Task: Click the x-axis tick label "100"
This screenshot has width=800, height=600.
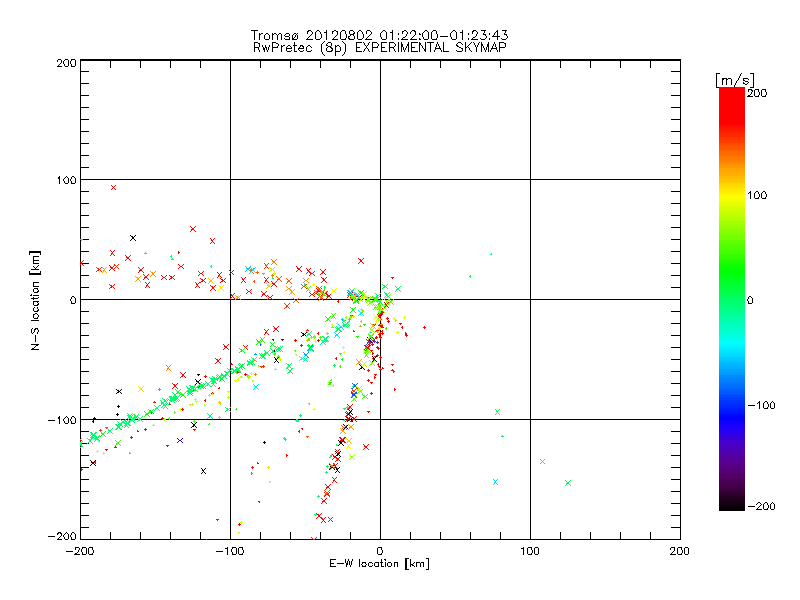Action: pyautogui.click(x=530, y=552)
